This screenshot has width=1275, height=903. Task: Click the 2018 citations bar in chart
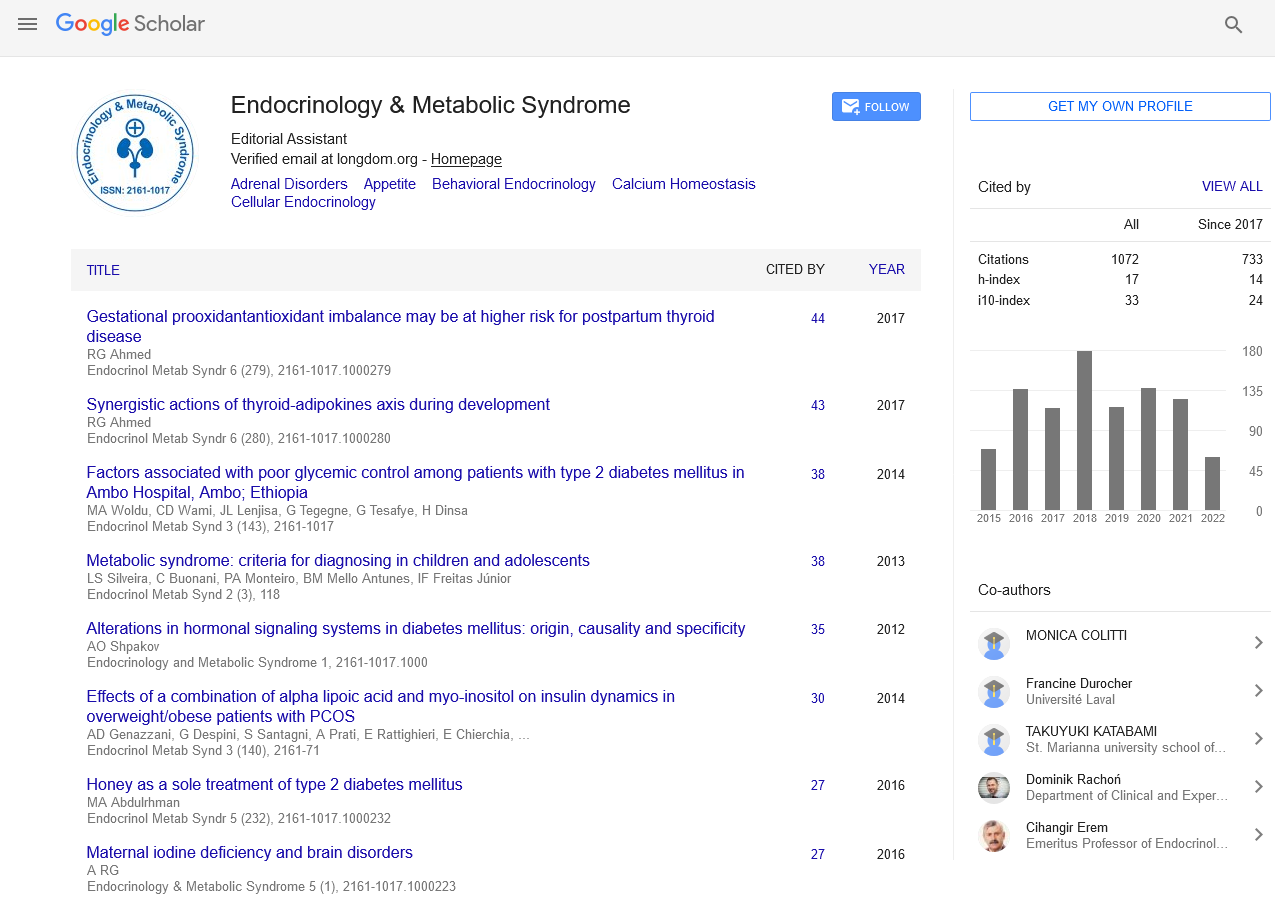pyautogui.click(x=1084, y=430)
